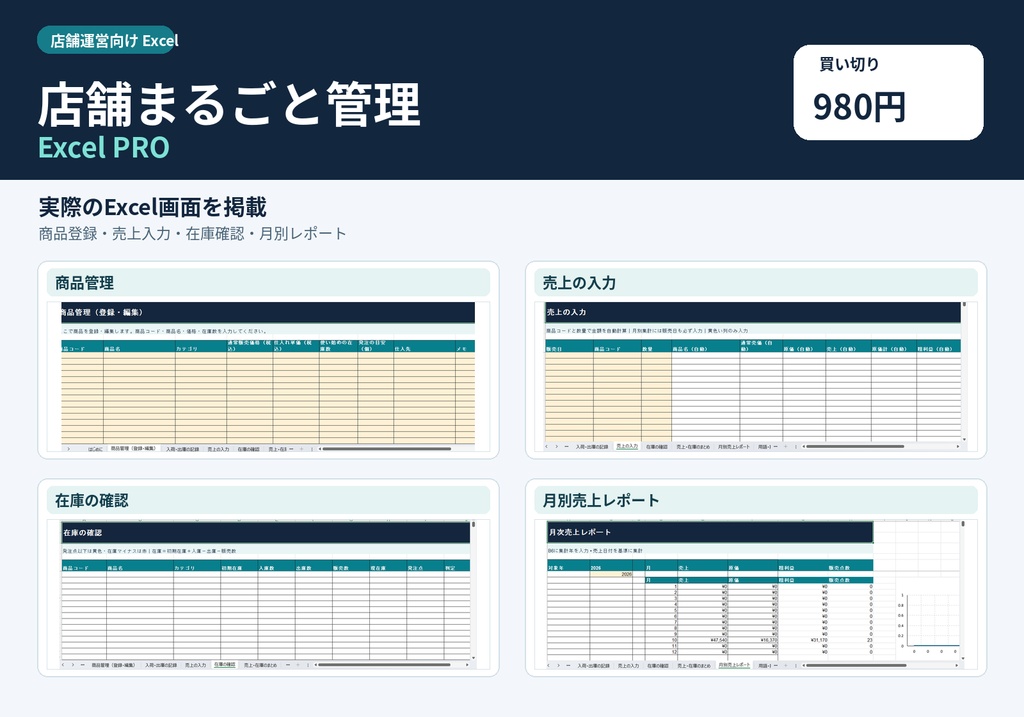This screenshot has width=1024, height=717.
Task: Click the 店舗まるごと管理 title
Action: 229,104
